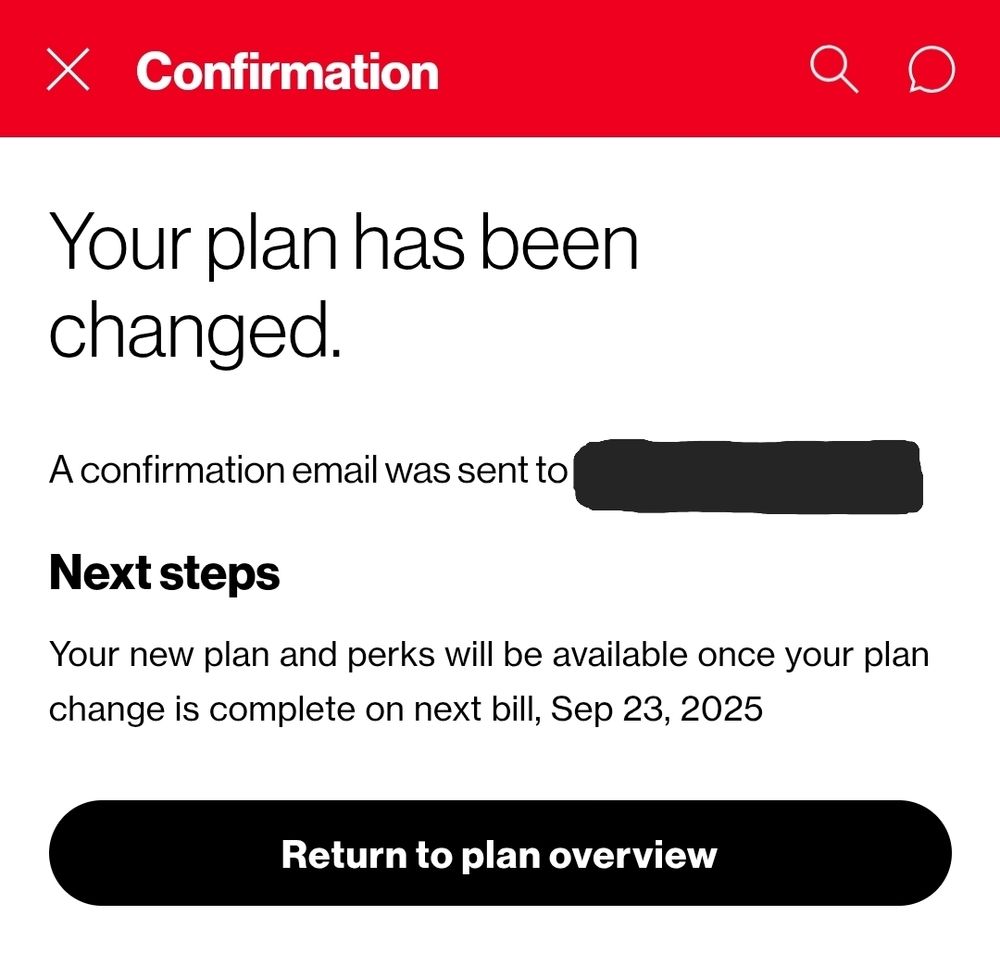Open search using the magnifying glass icon
Image resolution: width=1000 pixels, height=969 pixels.
pos(834,69)
